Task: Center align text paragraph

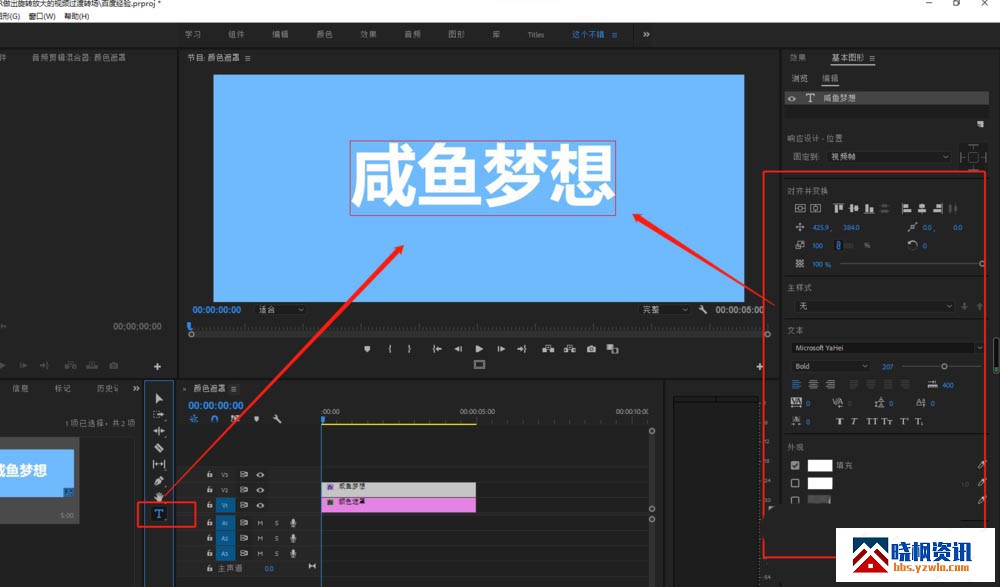Action: (x=813, y=384)
